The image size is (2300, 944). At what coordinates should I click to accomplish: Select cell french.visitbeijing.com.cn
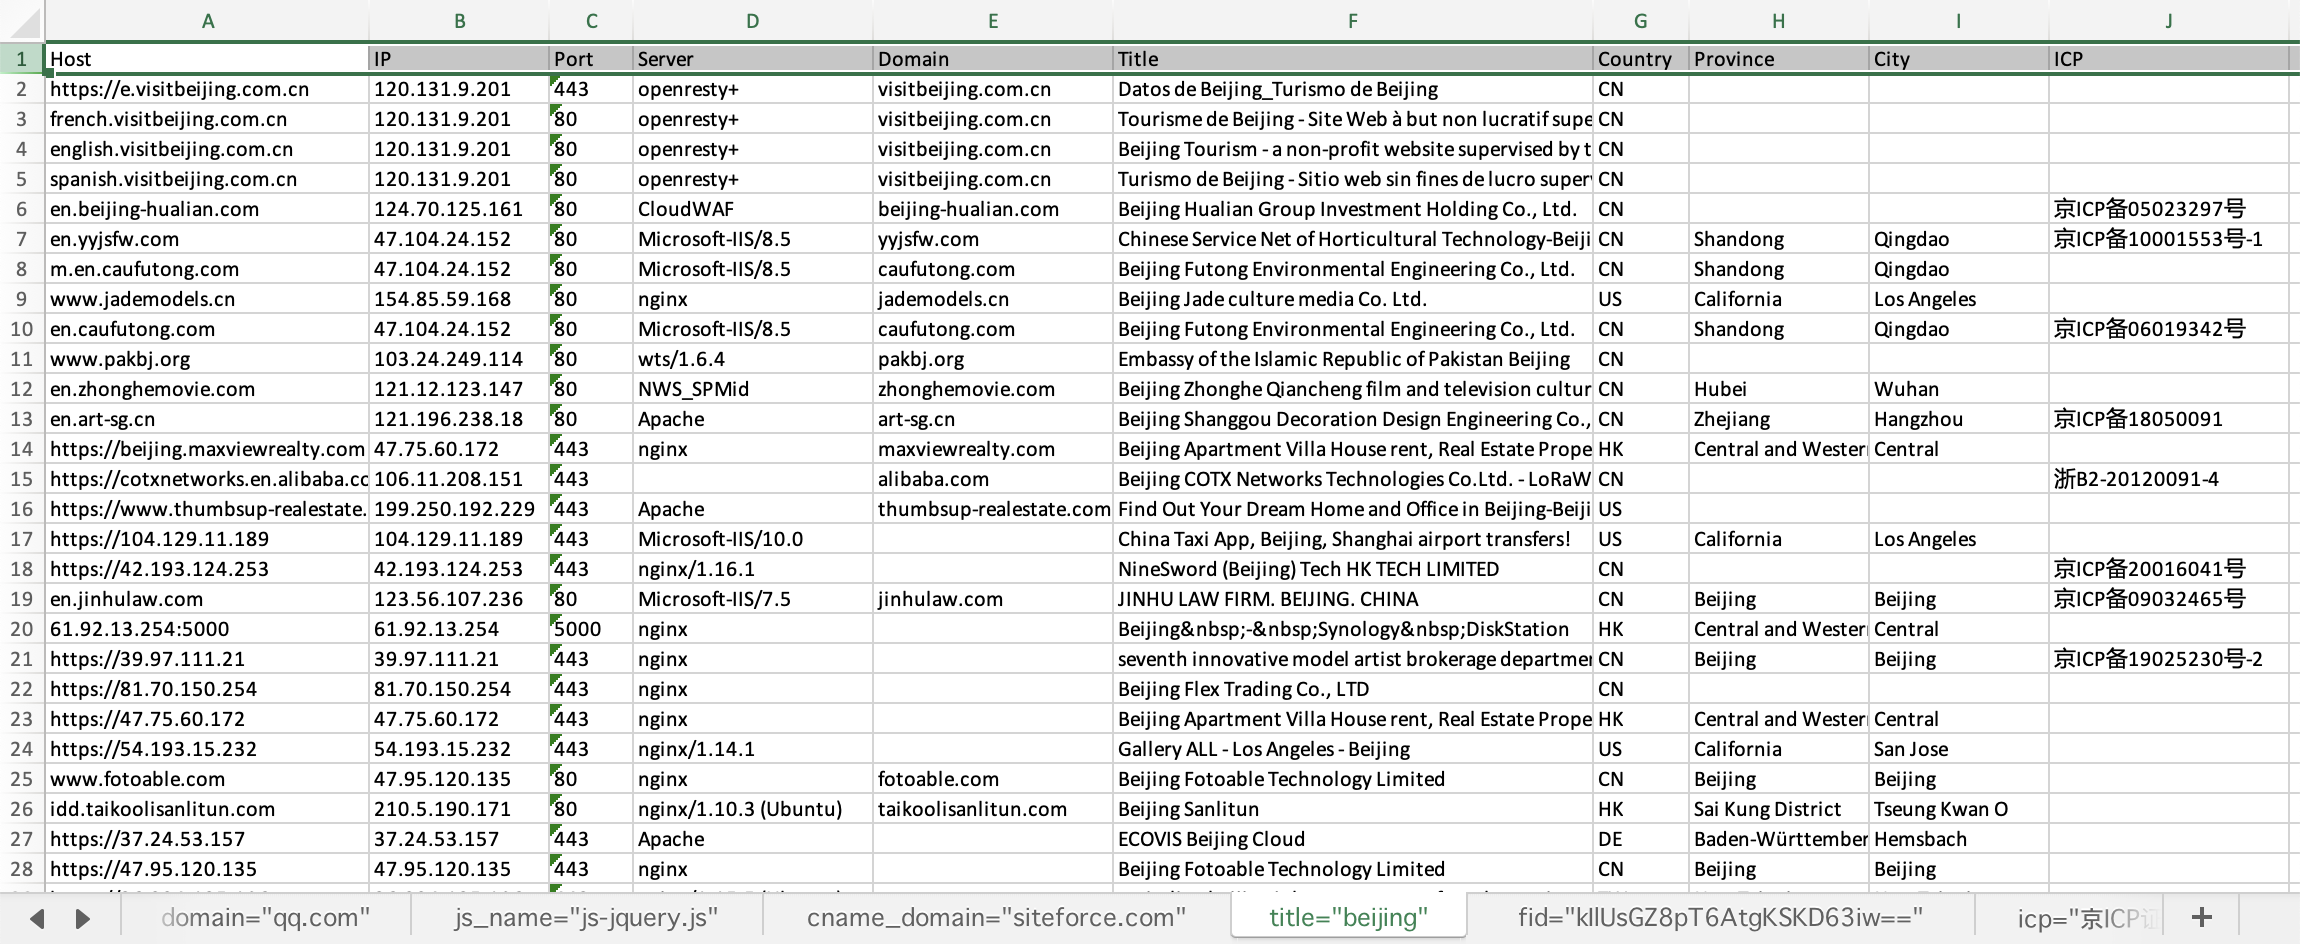[x=208, y=119]
